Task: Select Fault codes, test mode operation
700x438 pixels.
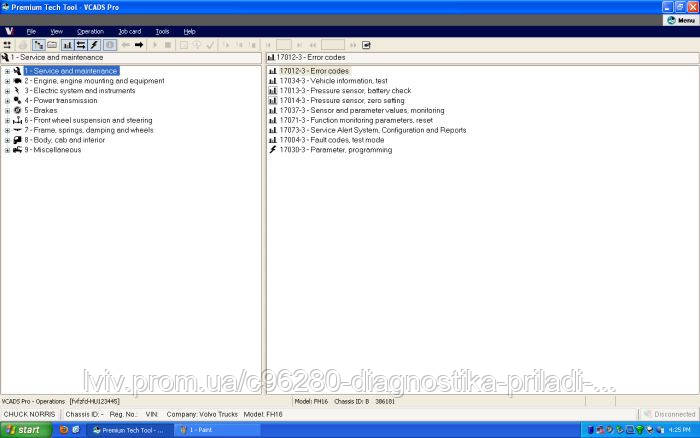Action: (x=332, y=140)
